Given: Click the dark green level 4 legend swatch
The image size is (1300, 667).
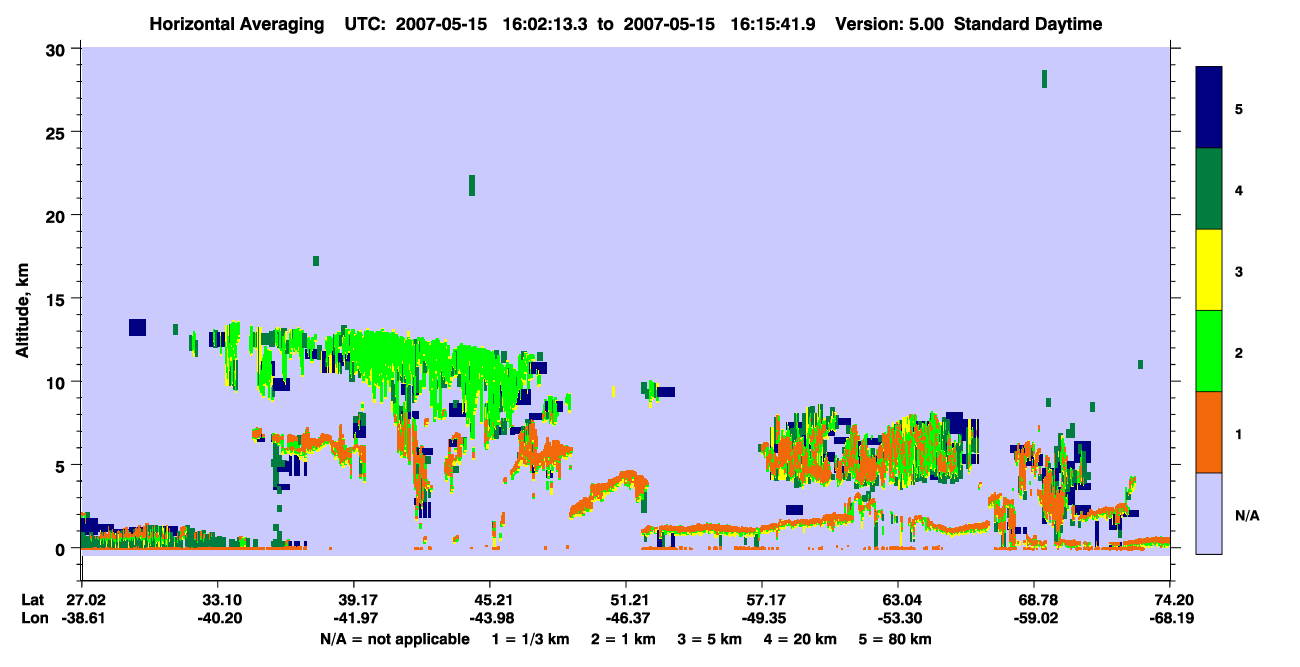Looking at the screenshot, I should (x=1209, y=189).
